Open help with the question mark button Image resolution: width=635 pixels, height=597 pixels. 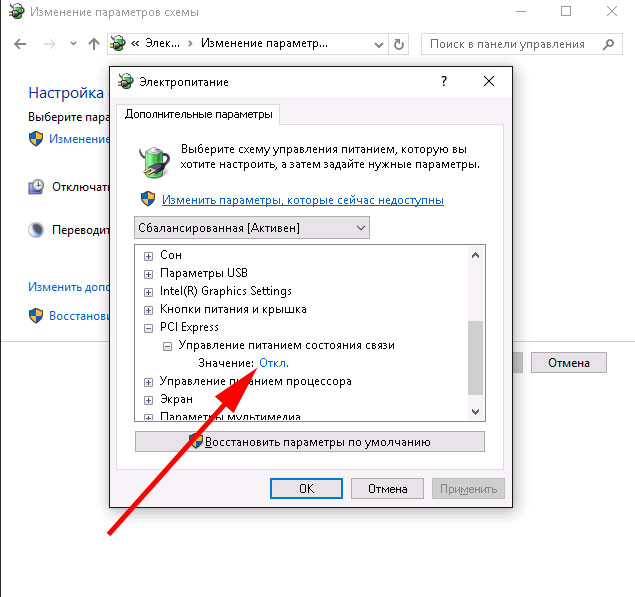(444, 81)
